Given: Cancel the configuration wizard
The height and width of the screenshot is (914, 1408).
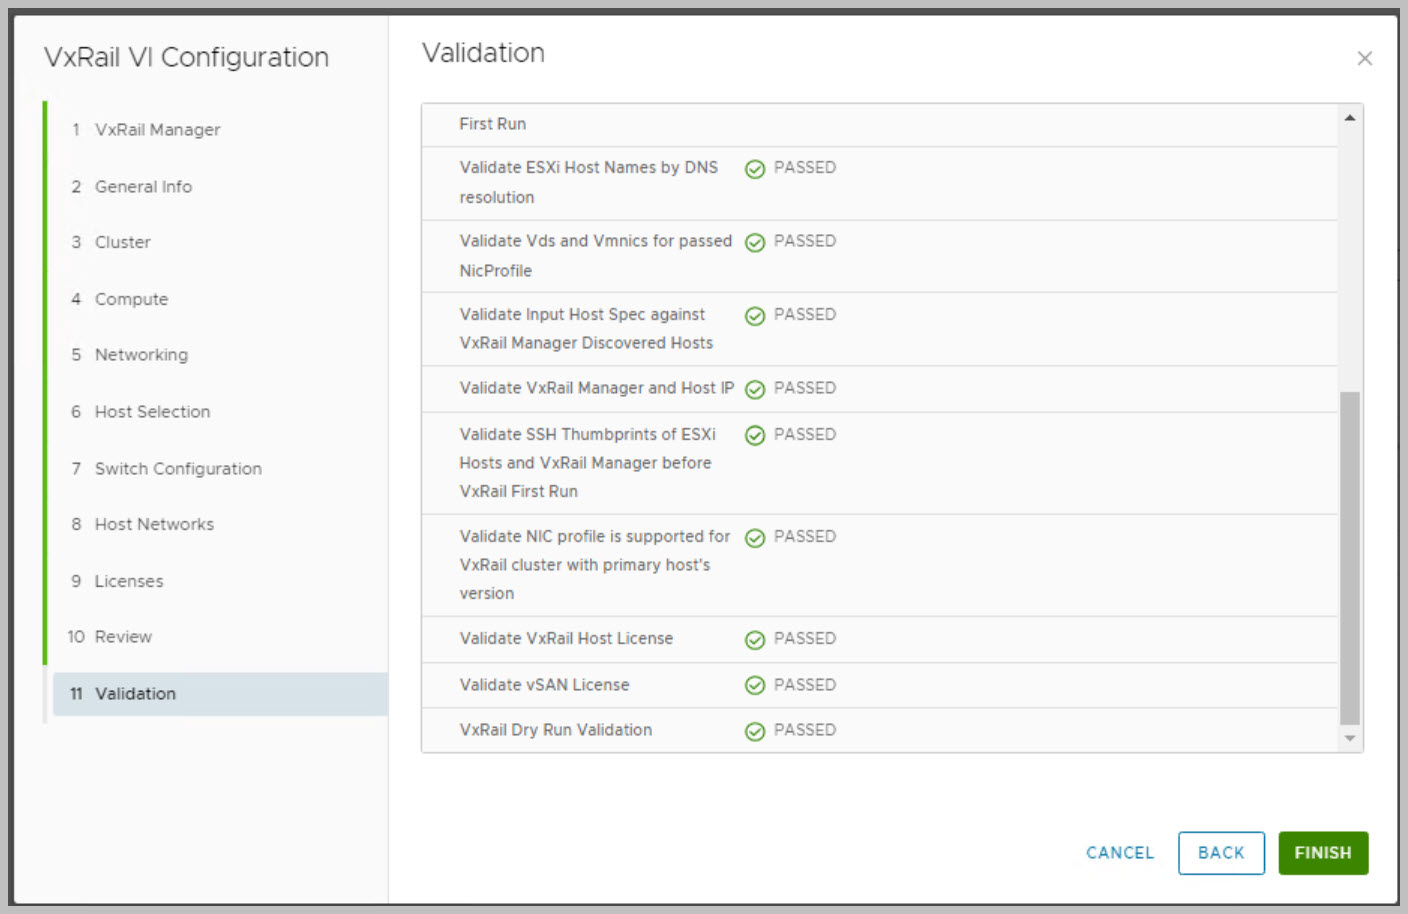Looking at the screenshot, I should point(1119,853).
